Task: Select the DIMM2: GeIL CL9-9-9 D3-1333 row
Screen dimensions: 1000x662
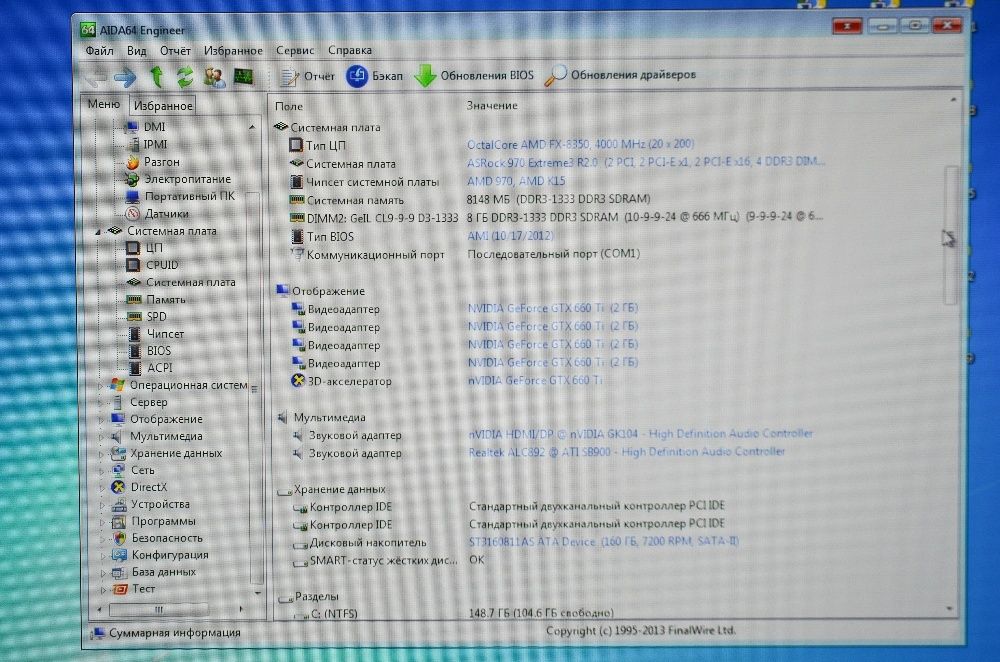Action: tap(555, 217)
